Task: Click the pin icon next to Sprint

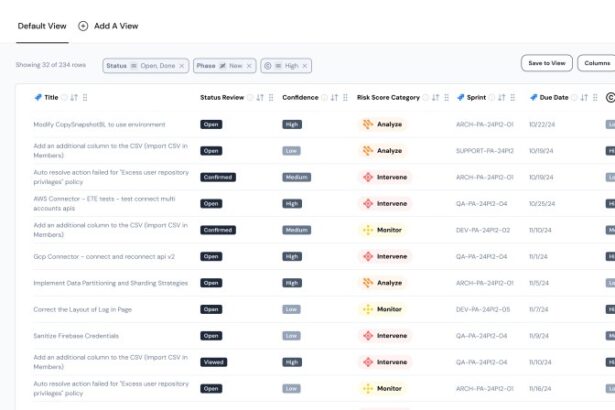Action: pyautogui.click(x=460, y=97)
